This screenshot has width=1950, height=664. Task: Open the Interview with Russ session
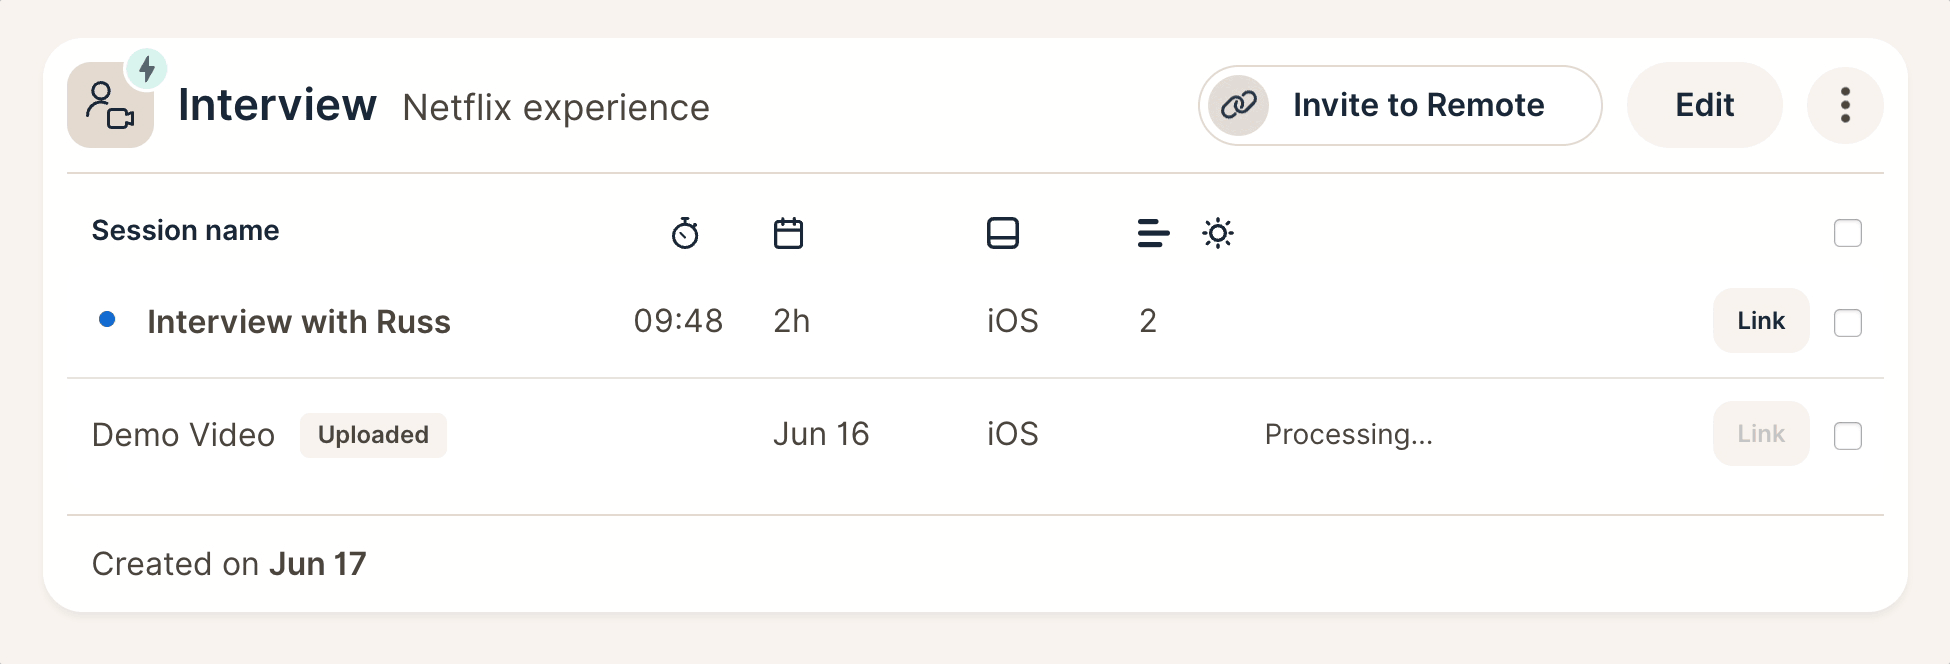(x=298, y=321)
